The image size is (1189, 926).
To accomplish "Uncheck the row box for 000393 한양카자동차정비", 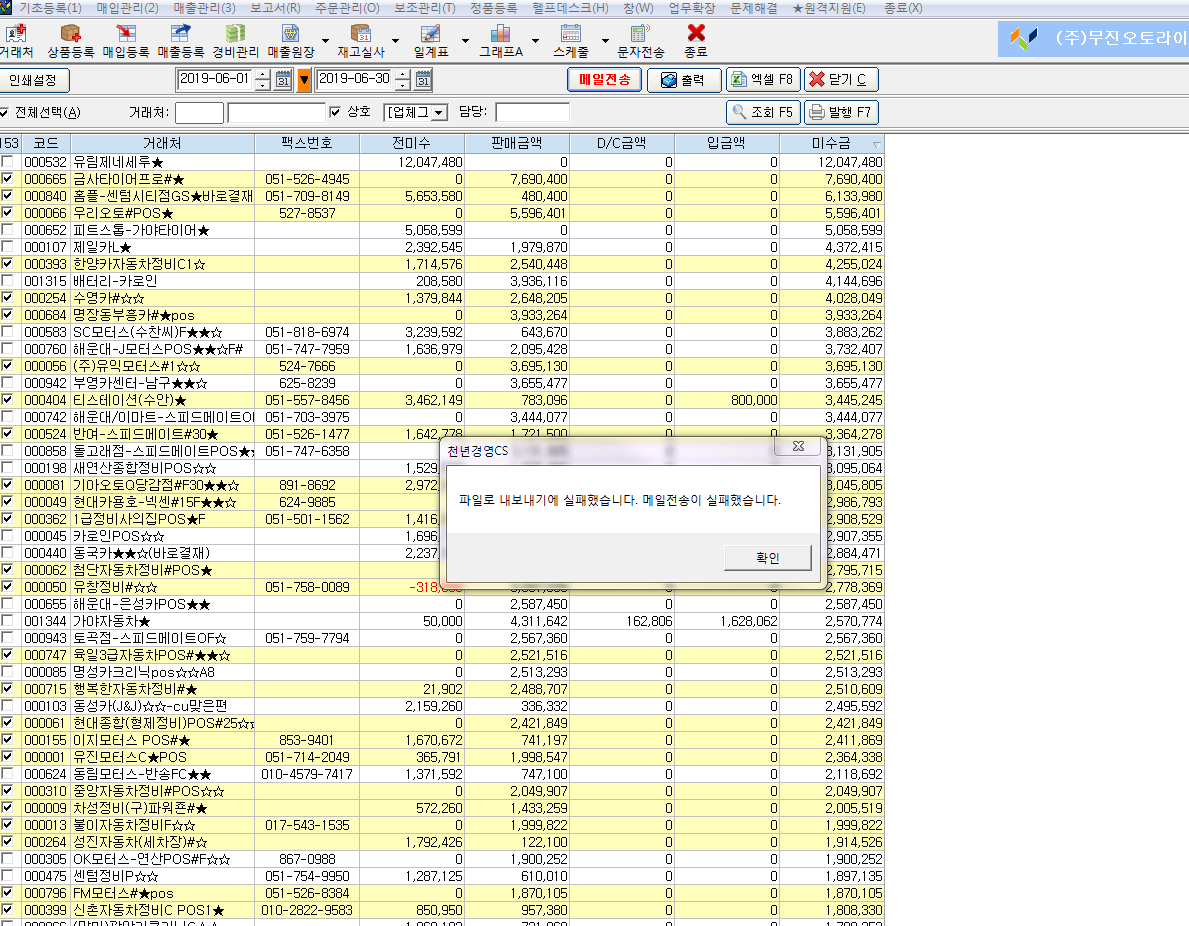I will point(8,264).
